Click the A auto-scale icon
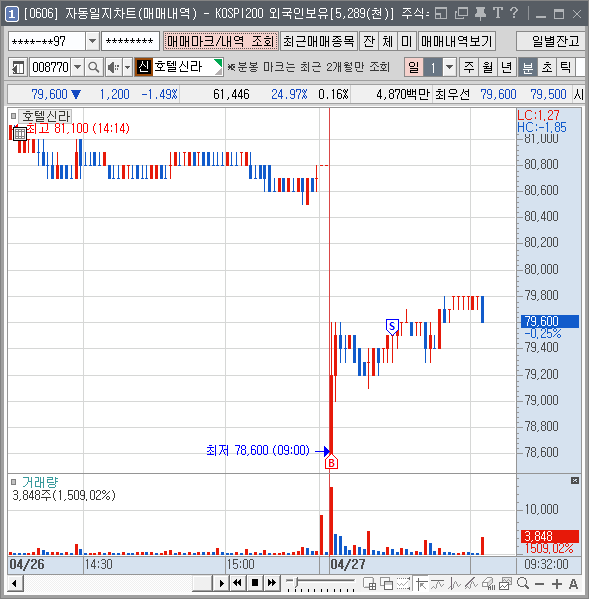589x599 pixels. (573, 584)
